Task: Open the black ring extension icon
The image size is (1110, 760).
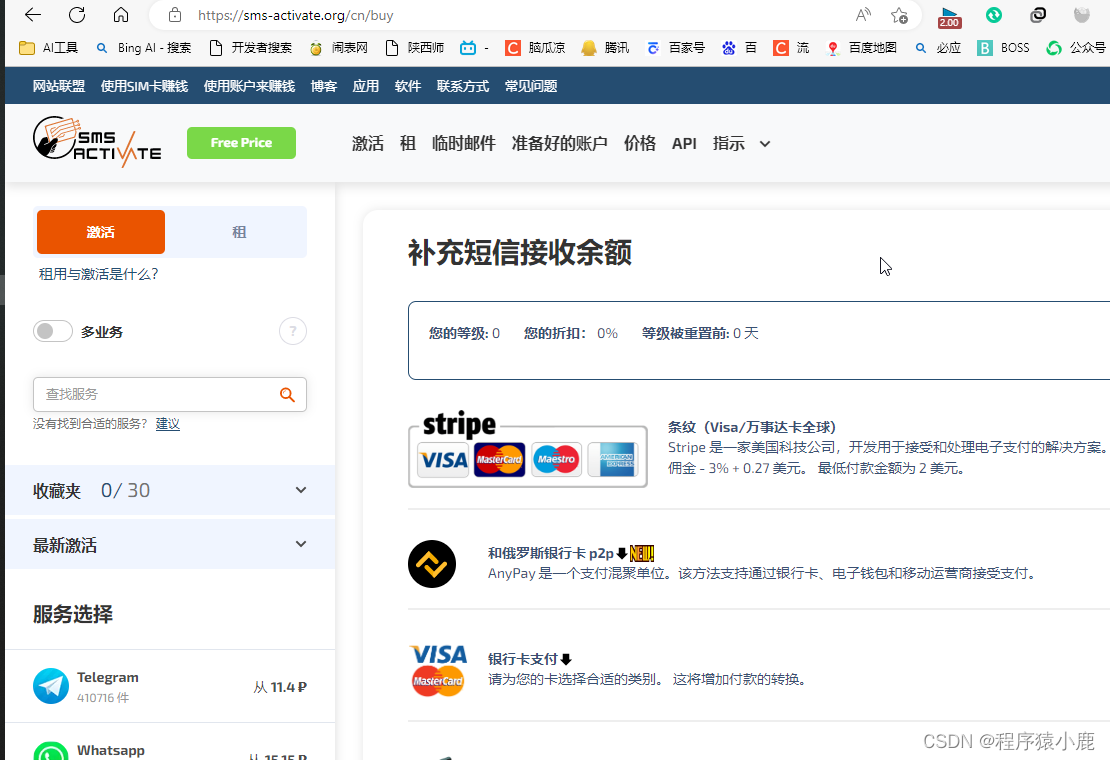Action: pyautogui.click(x=1038, y=15)
